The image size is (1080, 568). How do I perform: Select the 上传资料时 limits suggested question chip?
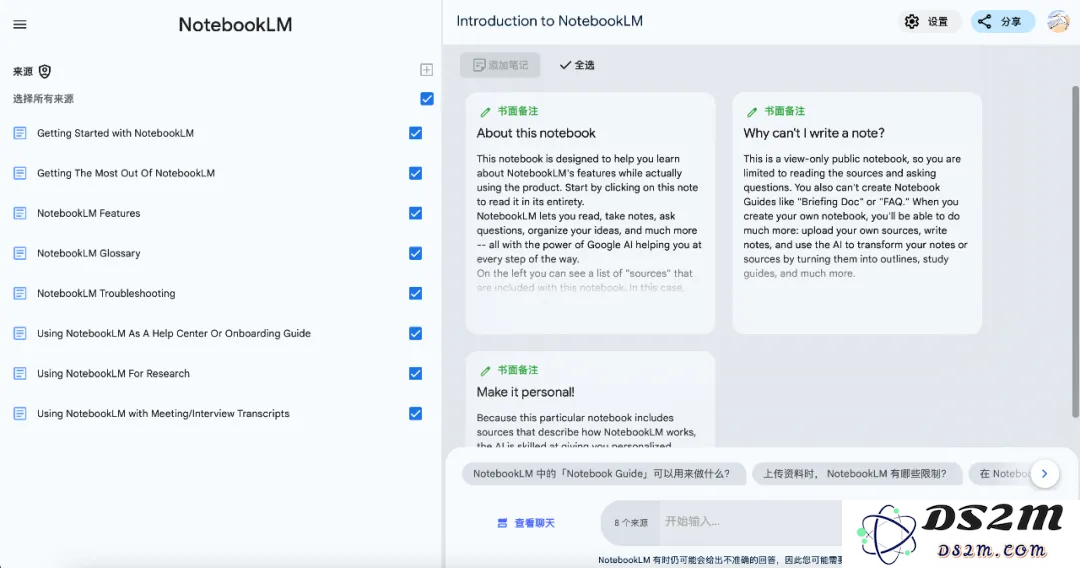point(857,474)
